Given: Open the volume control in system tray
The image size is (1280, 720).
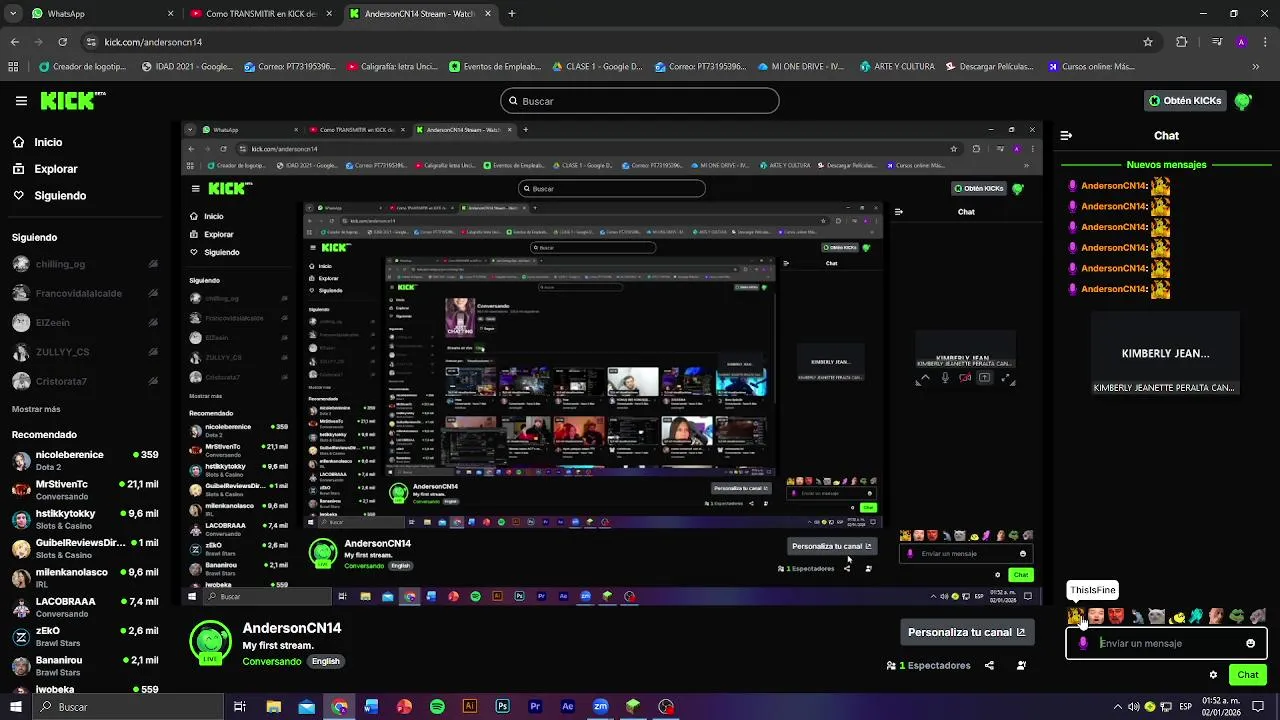Looking at the screenshot, I should click(x=1136, y=707).
